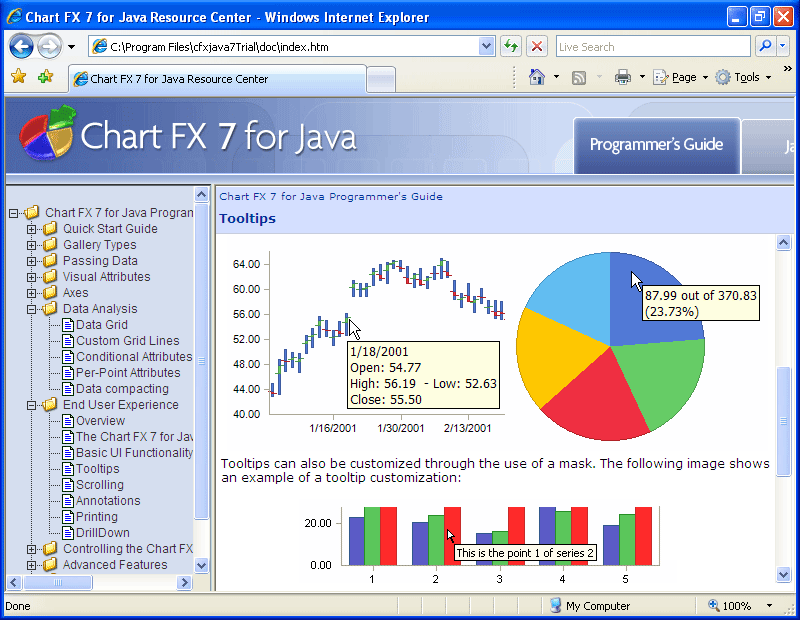Viewport: 800px width, 620px height.
Task: Expand the Passing Data folder
Action: (32, 261)
